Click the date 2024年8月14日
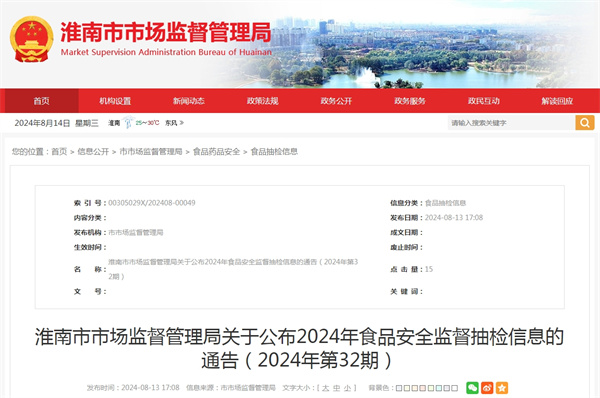600x398 pixels. [42, 123]
